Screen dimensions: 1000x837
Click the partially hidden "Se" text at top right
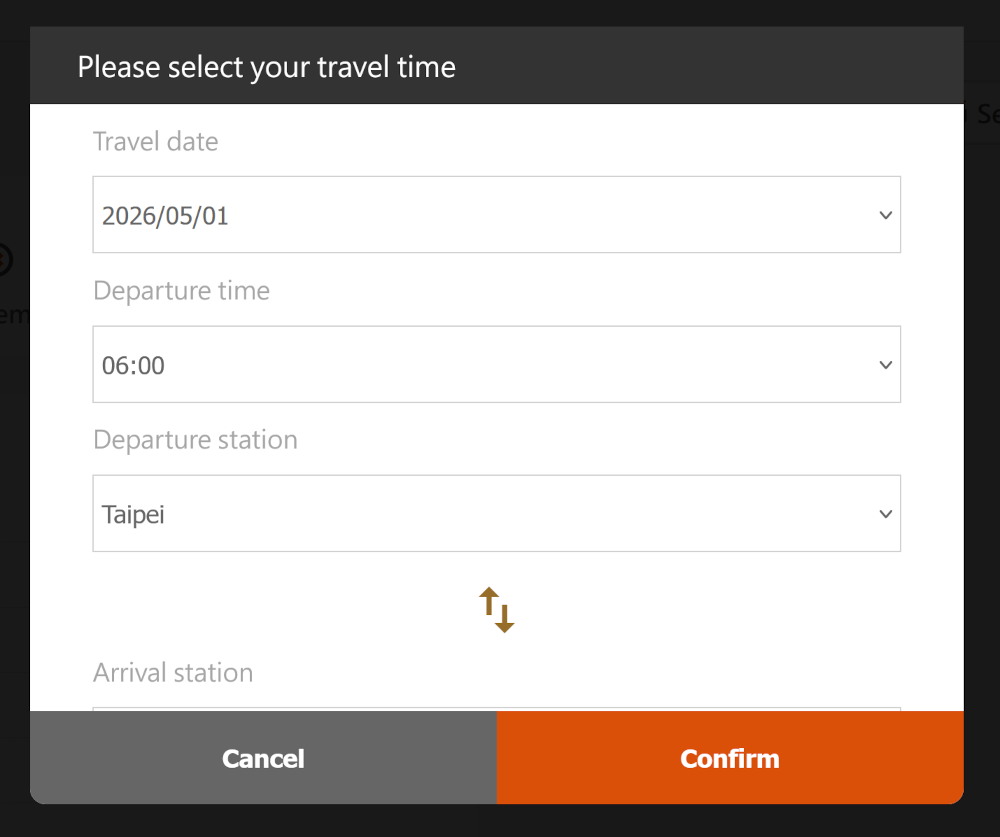tap(983, 114)
